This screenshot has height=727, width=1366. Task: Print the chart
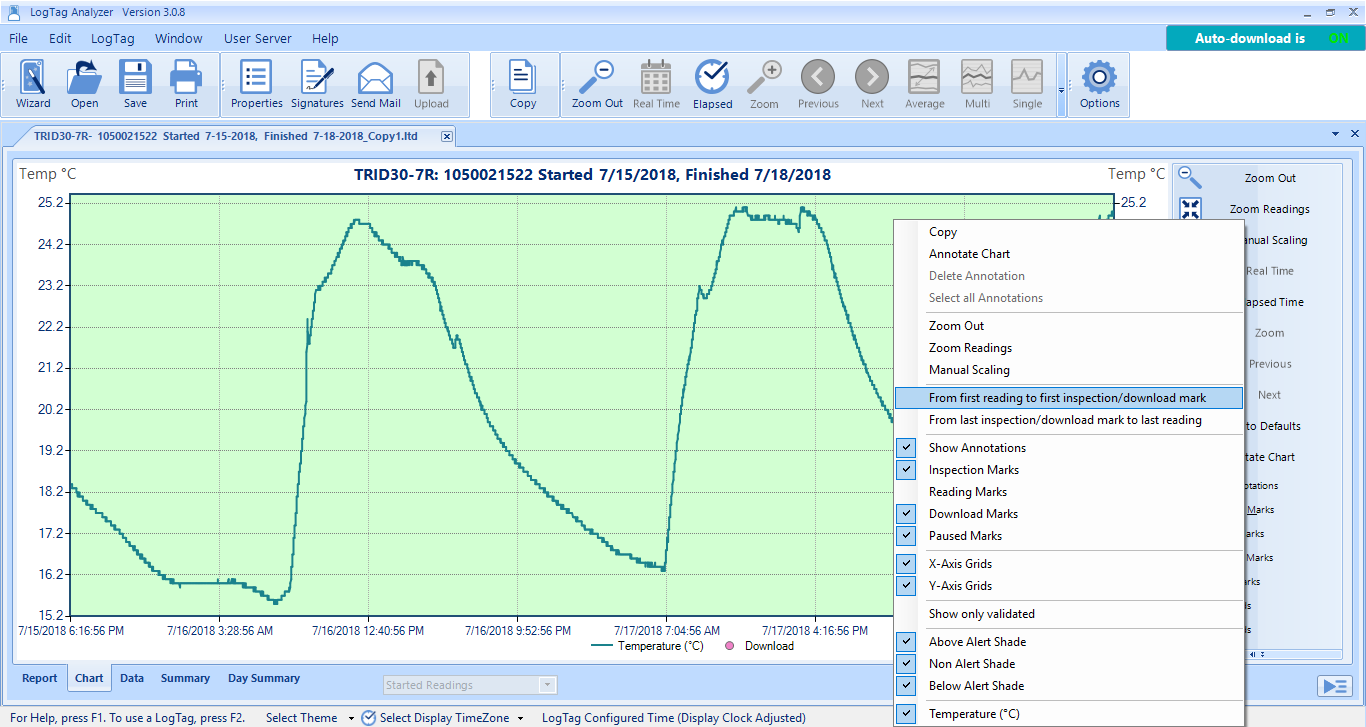pyautogui.click(x=186, y=84)
